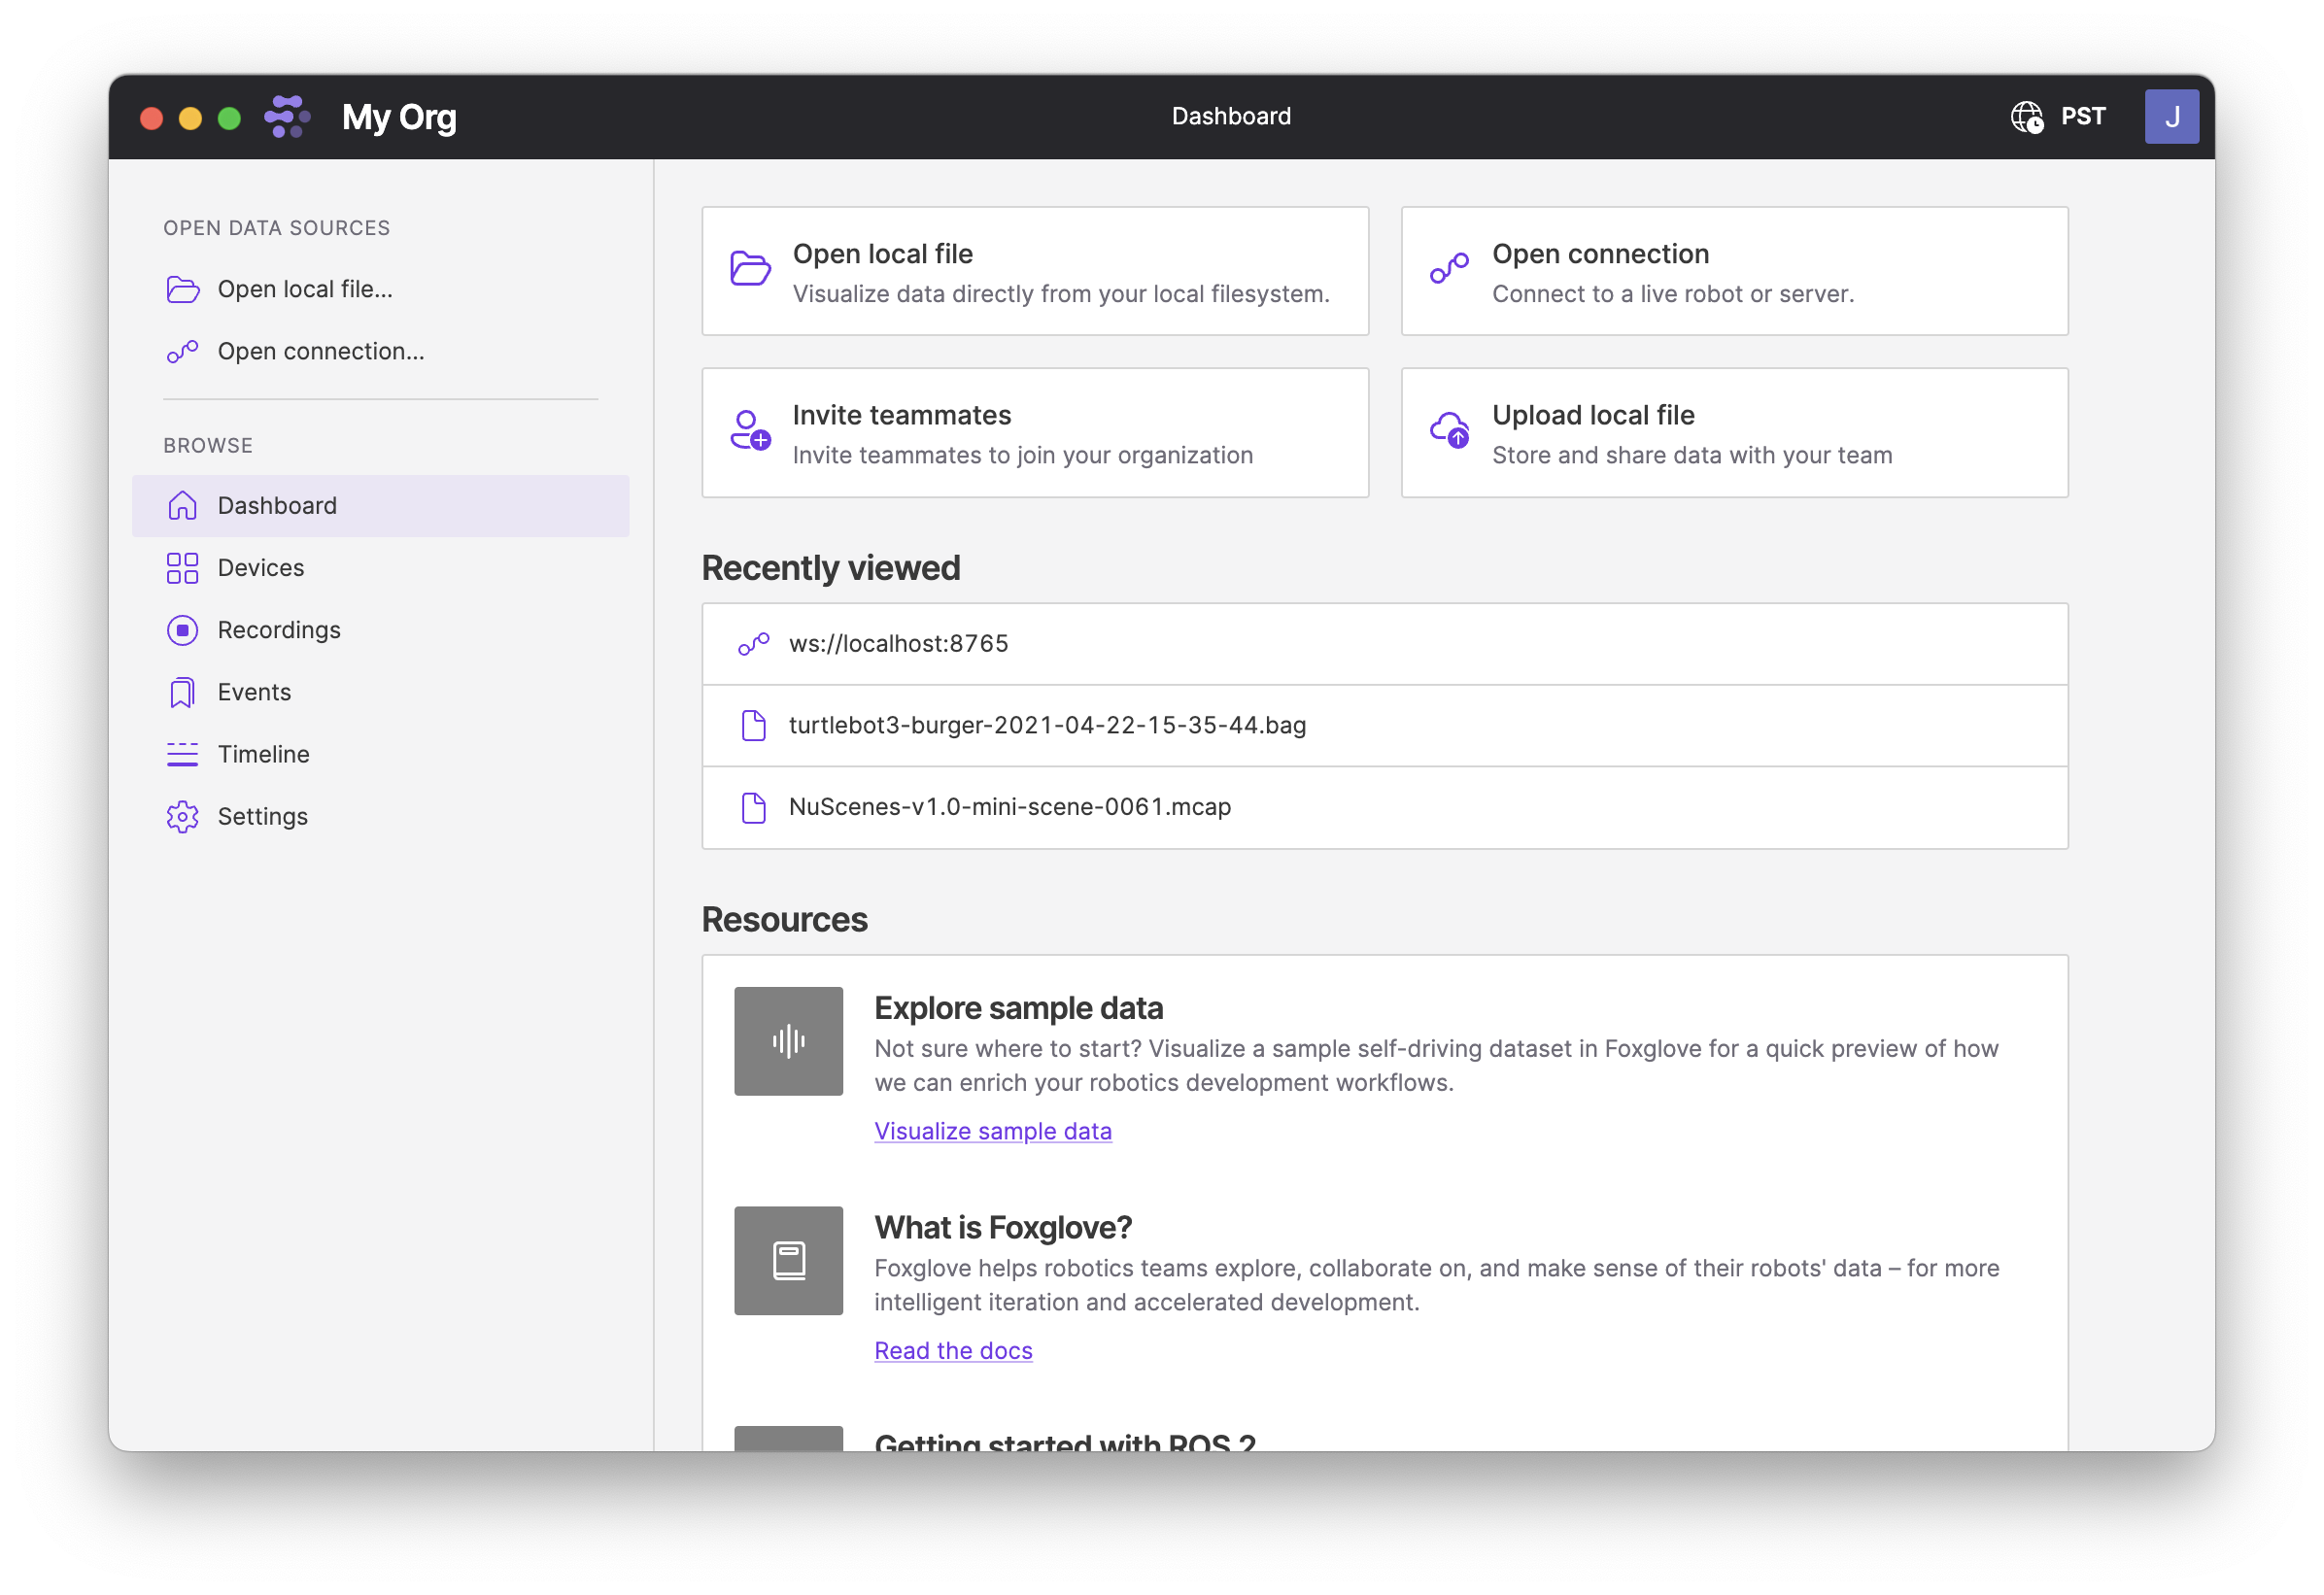
Task: Click the Recordings circle icon
Action: [182, 630]
